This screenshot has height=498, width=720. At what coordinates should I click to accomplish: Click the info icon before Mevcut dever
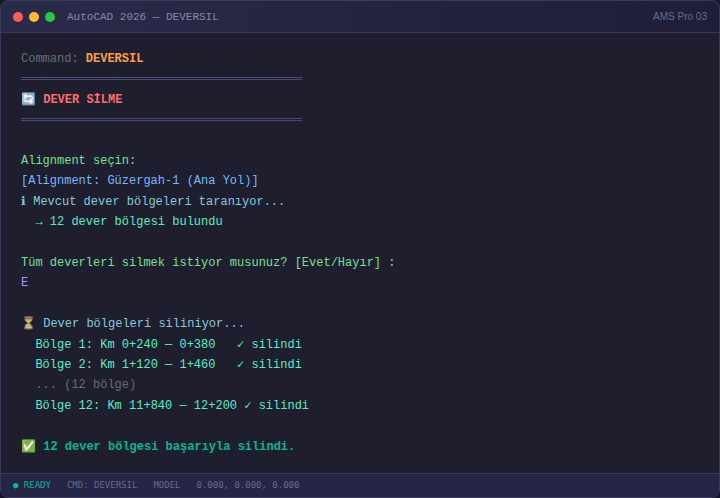23,201
